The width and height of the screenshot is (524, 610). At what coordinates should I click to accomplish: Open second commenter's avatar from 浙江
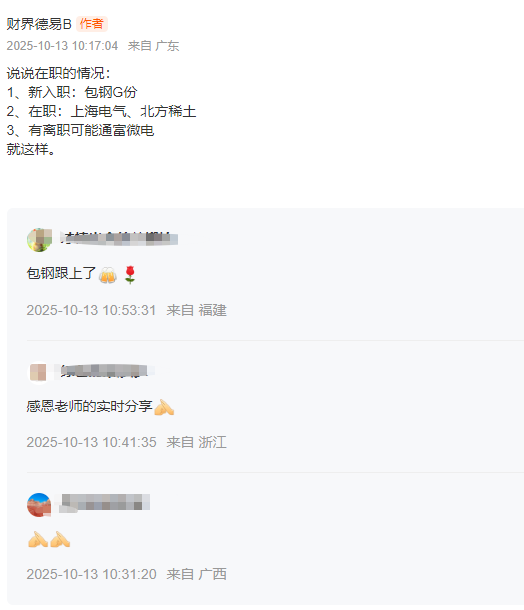pos(38,372)
